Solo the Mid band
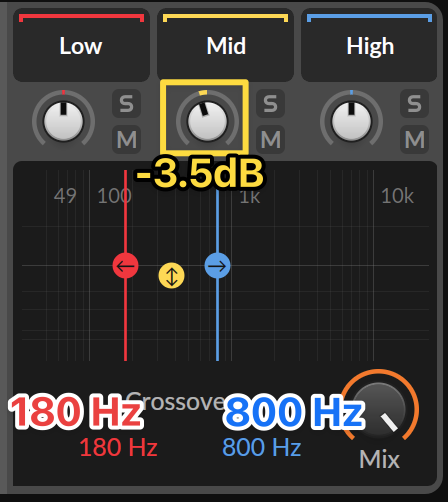This screenshot has width=448, height=502. point(270,103)
